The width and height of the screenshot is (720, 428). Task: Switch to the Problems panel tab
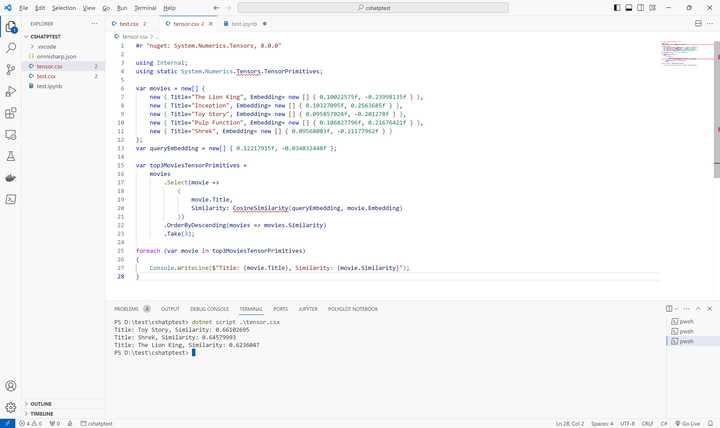click(132, 309)
